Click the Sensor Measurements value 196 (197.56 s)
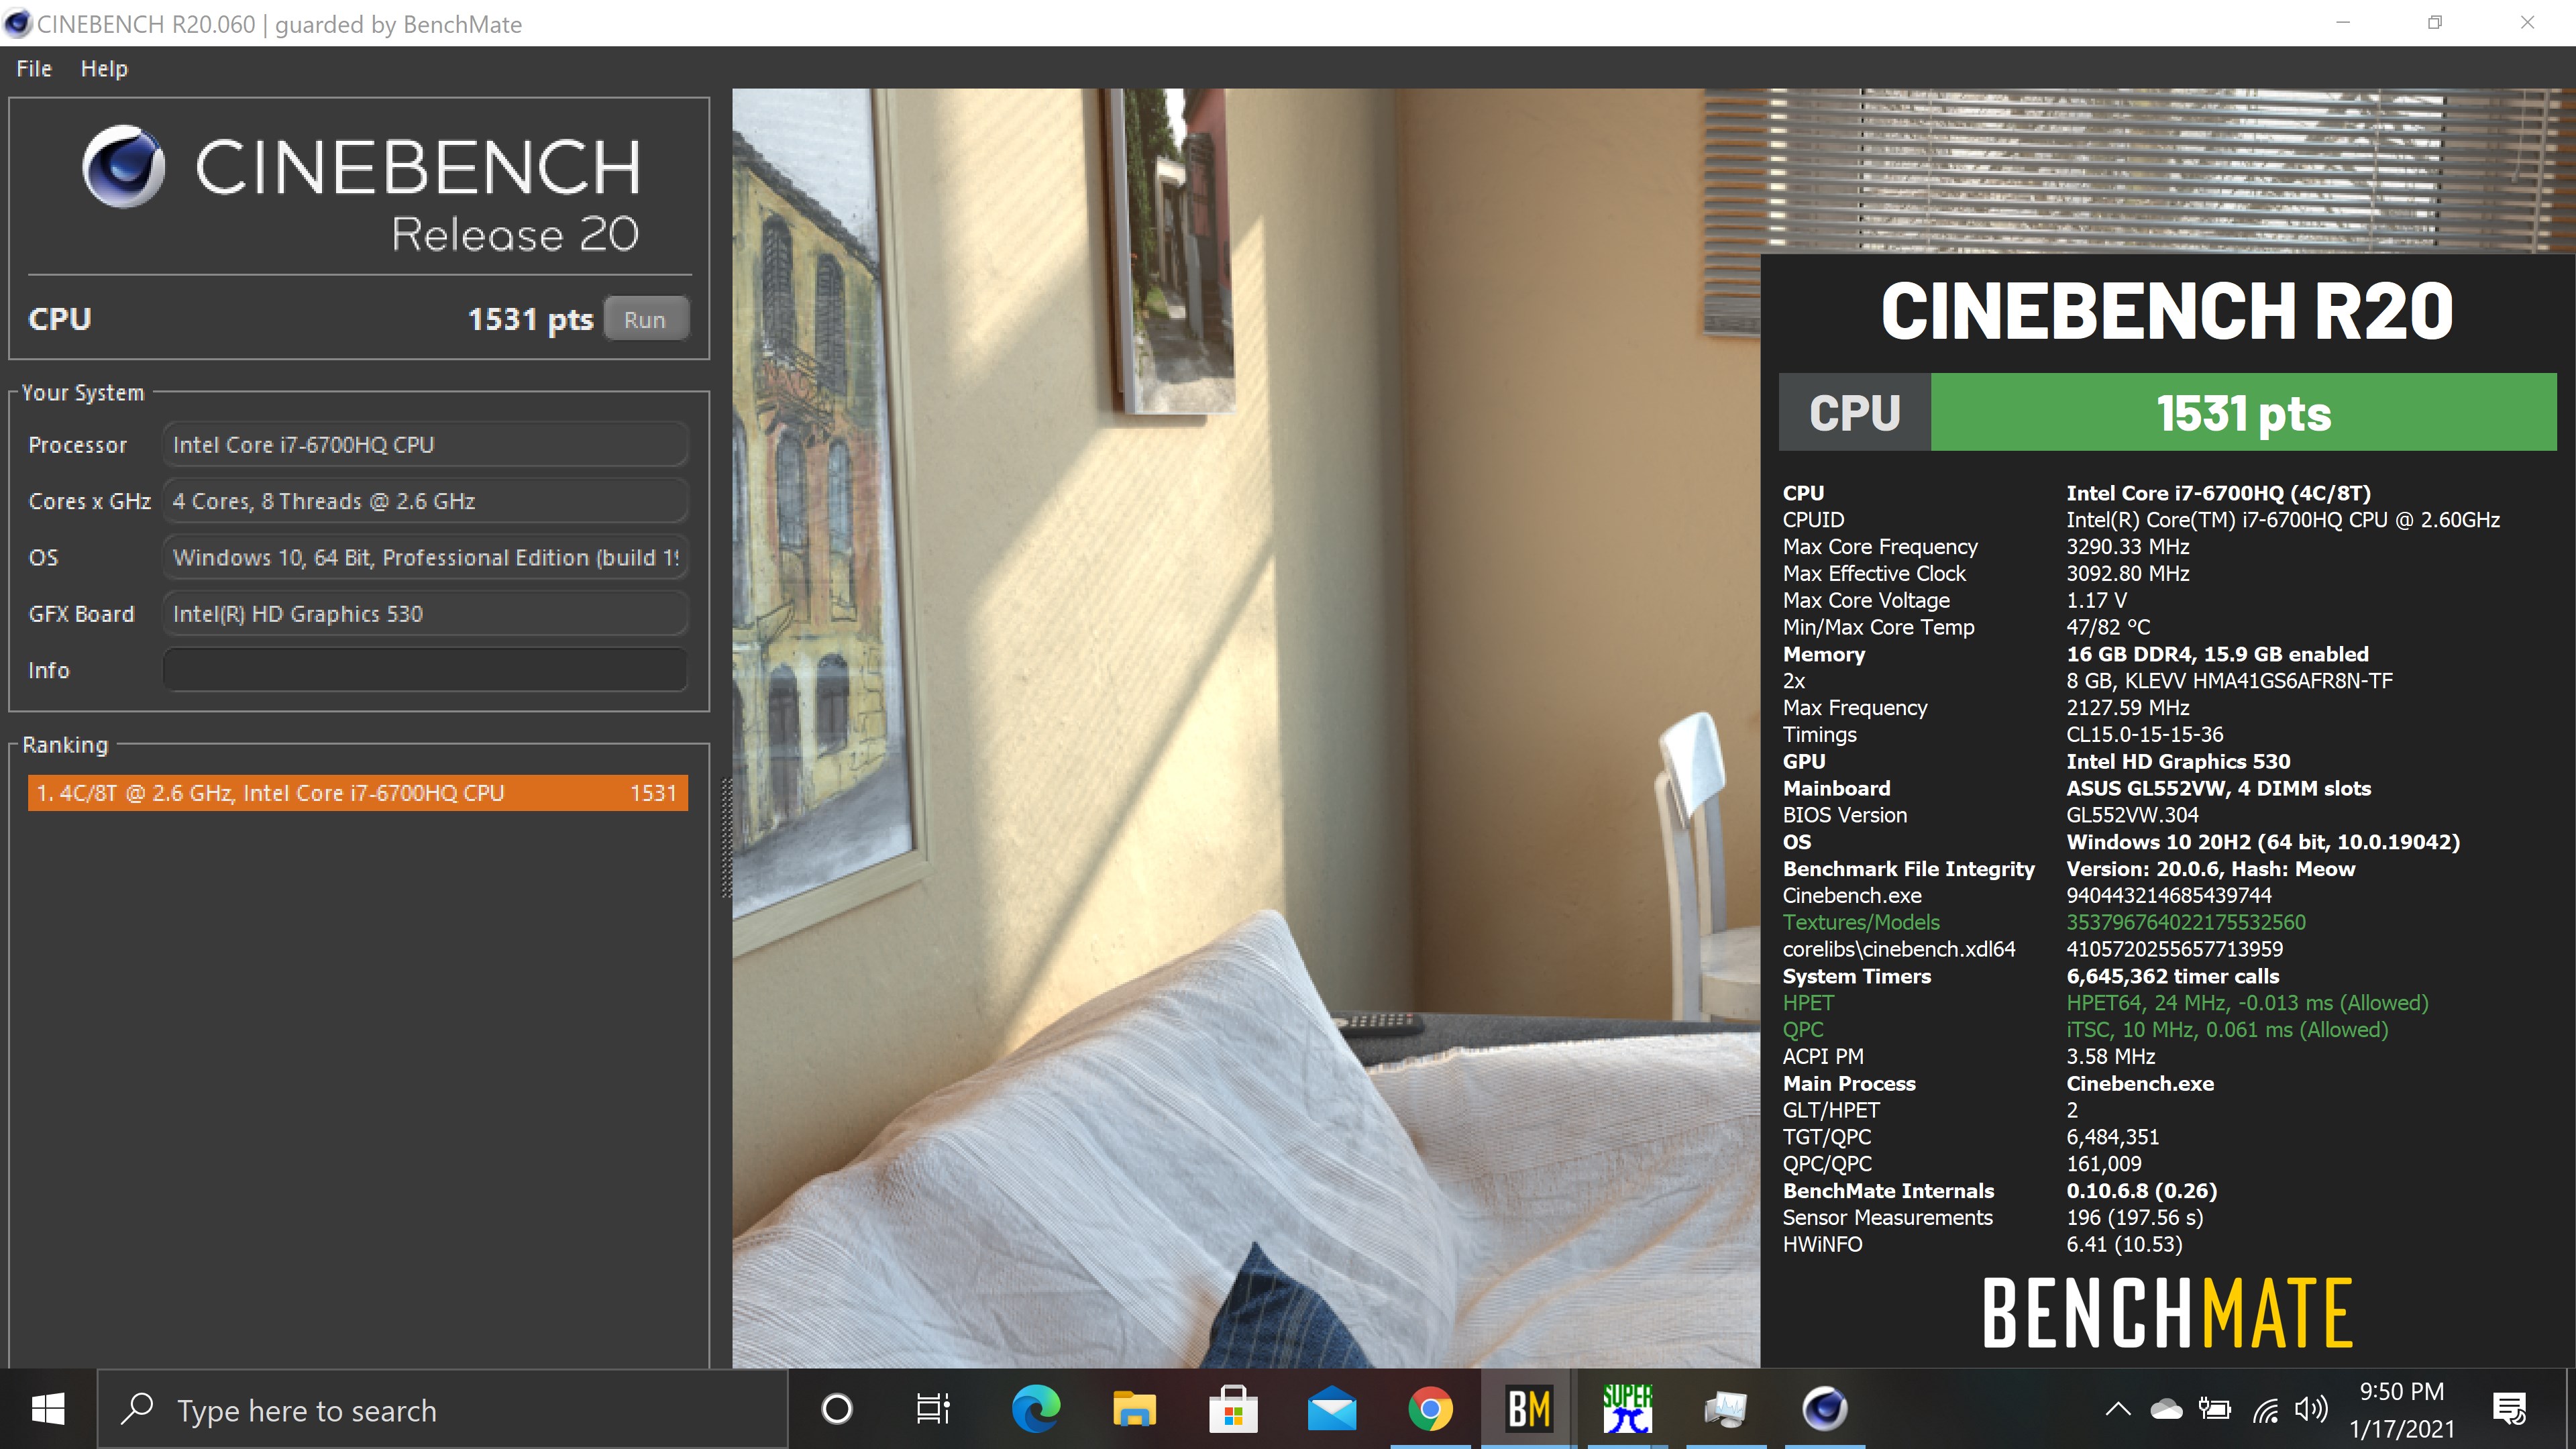2576x1449 pixels. [x=2135, y=1218]
